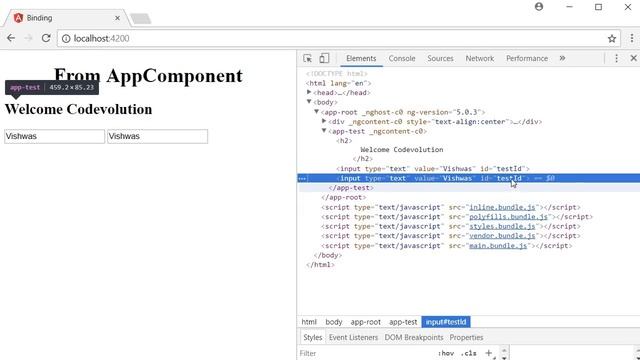
Task: Focus first Vishwas text input on page
Action: (x=54, y=136)
